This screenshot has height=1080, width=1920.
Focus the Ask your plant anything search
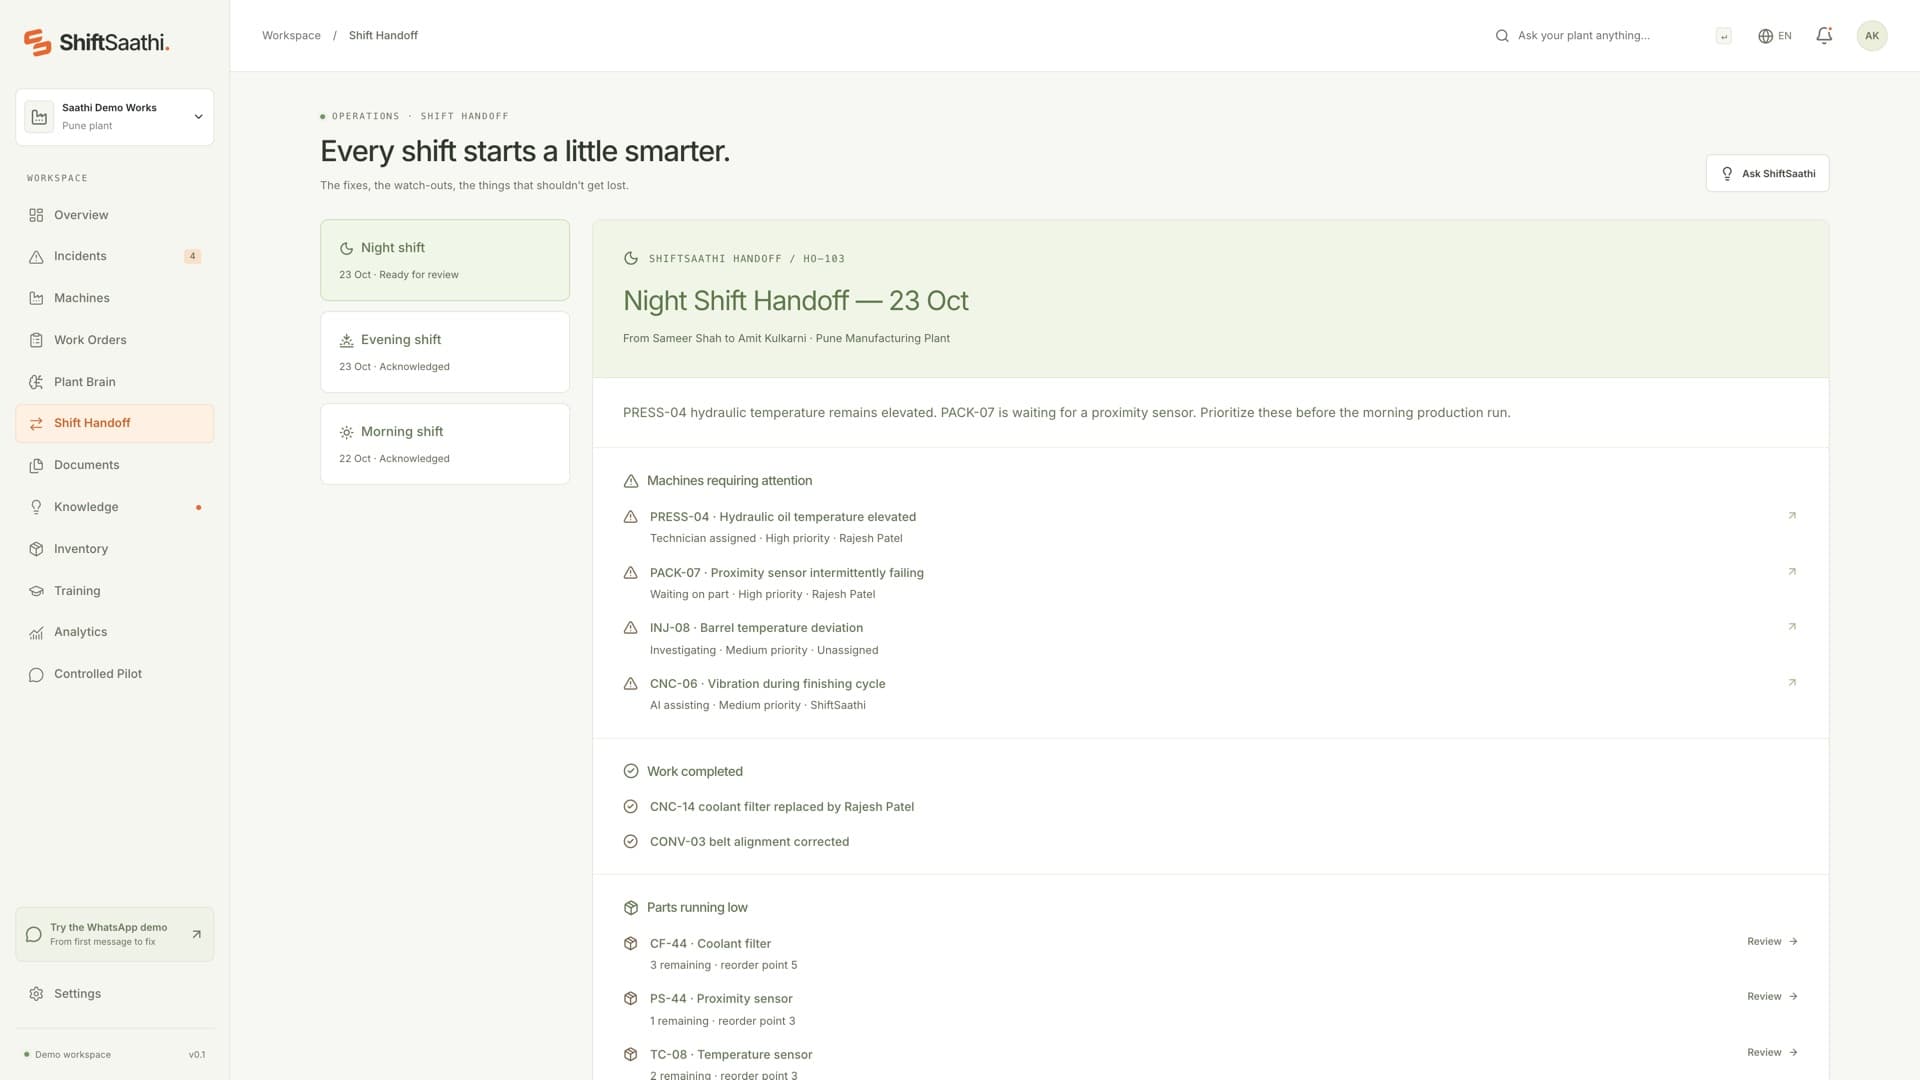pyautogui.click(x=1612, y=36)
